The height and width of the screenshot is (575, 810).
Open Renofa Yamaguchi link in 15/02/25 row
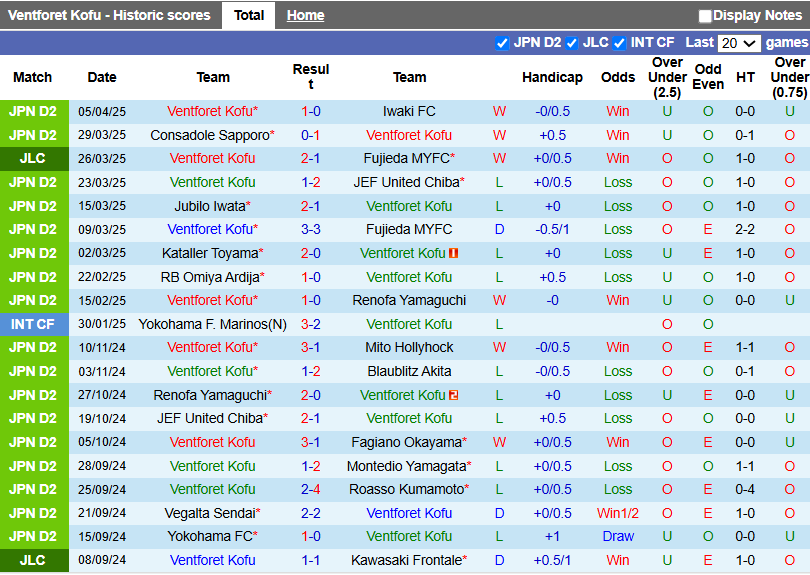click(x=409, y=301)
